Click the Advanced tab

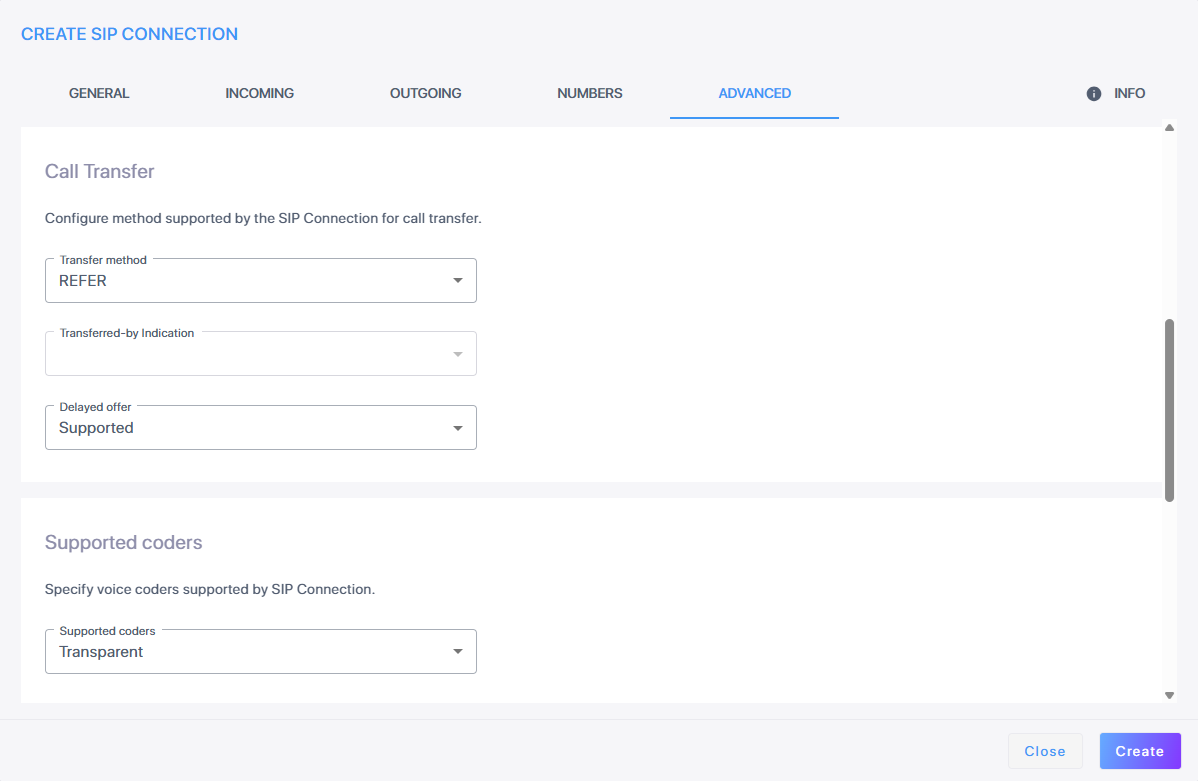[755, 94]
